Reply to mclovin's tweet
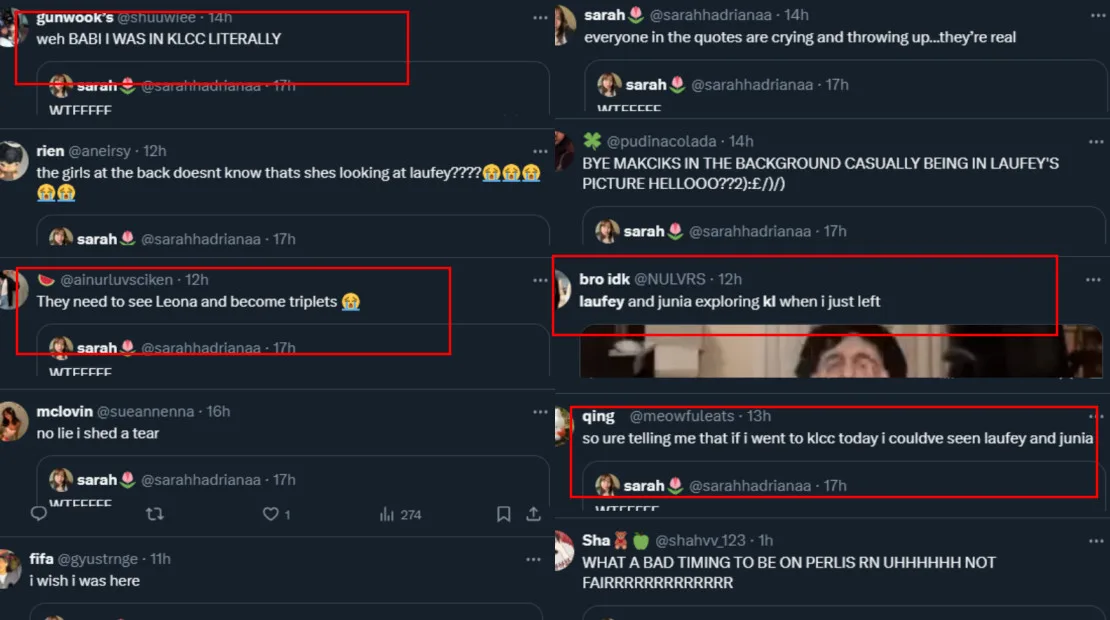Screen dimensions: 1110x620 pyautogui.click(x=39, y=514)
